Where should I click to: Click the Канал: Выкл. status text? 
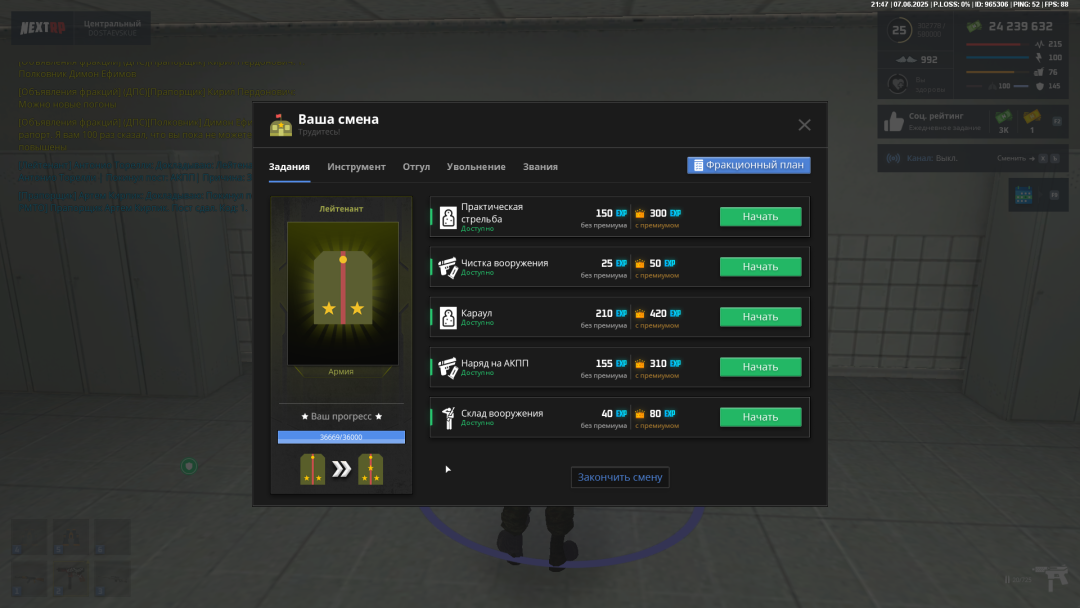[x=932, y=158]
